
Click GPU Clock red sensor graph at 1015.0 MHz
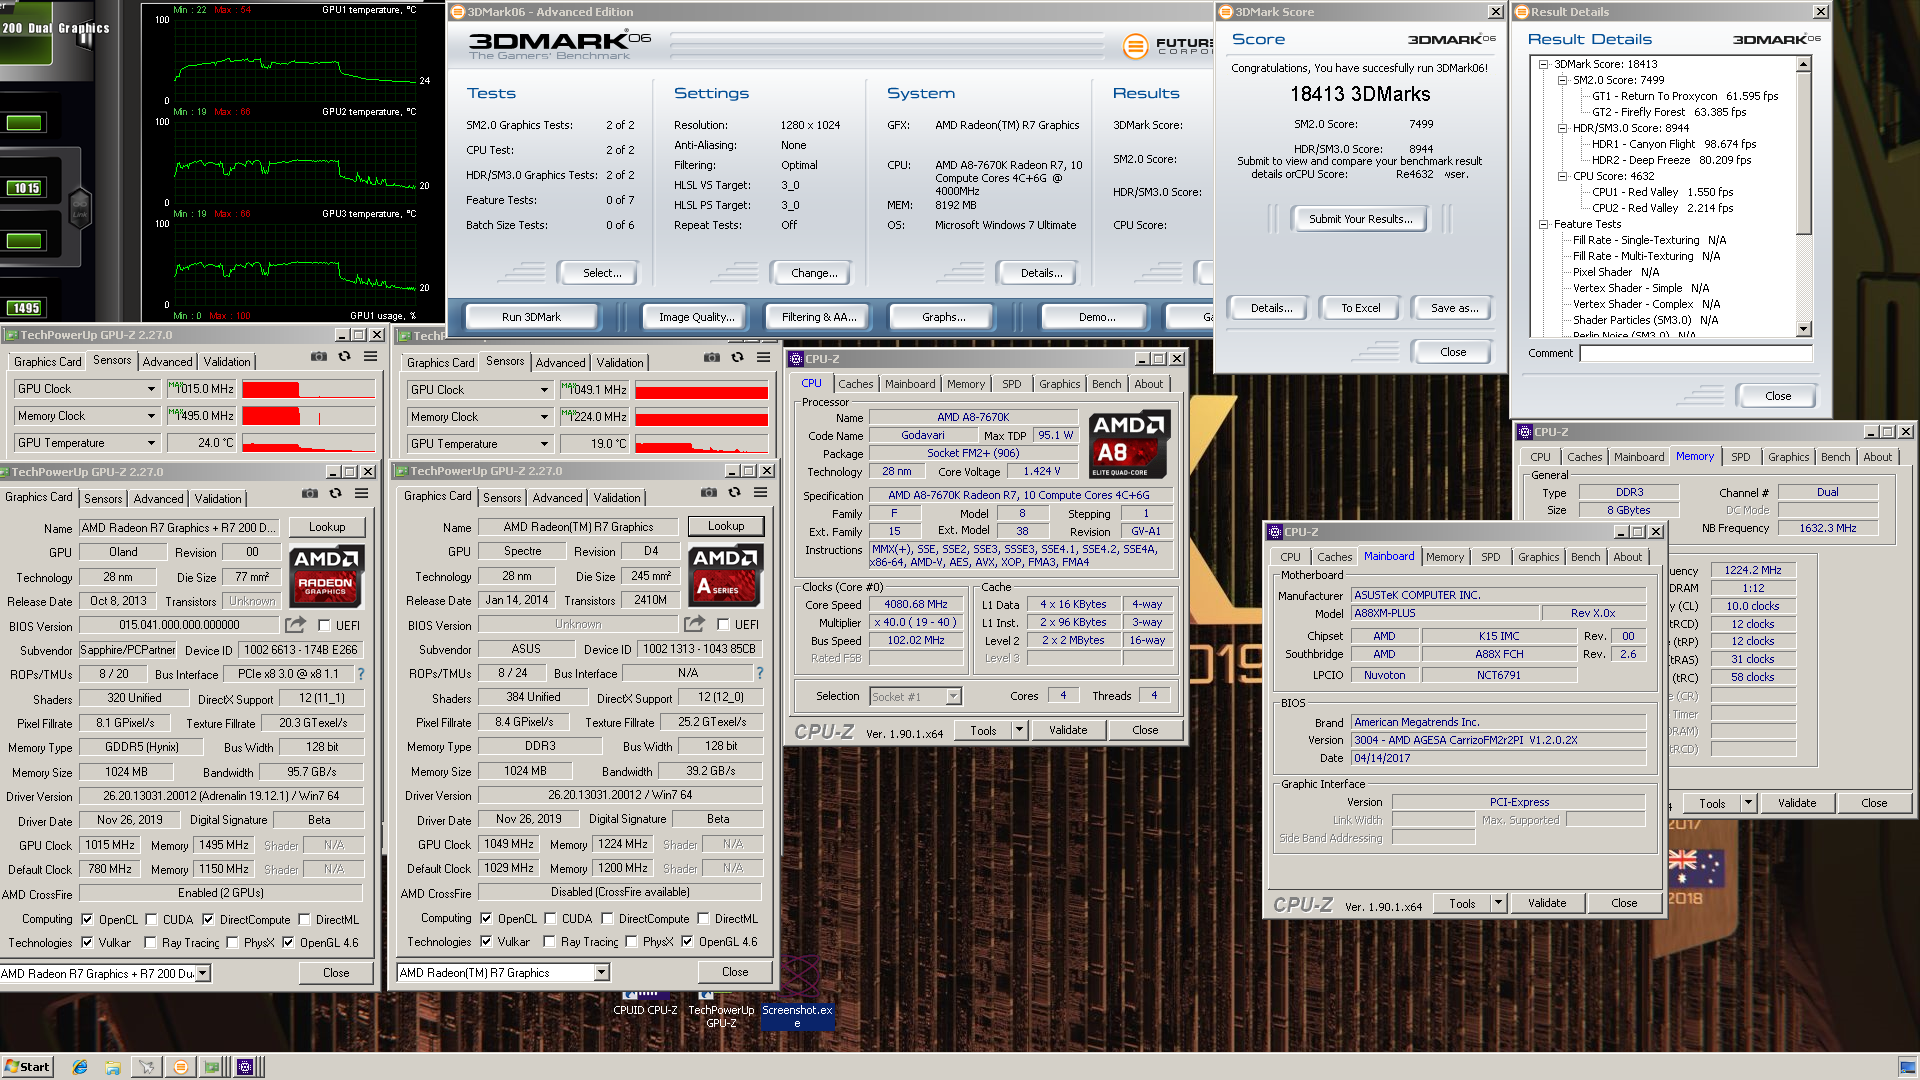point(308,389)
